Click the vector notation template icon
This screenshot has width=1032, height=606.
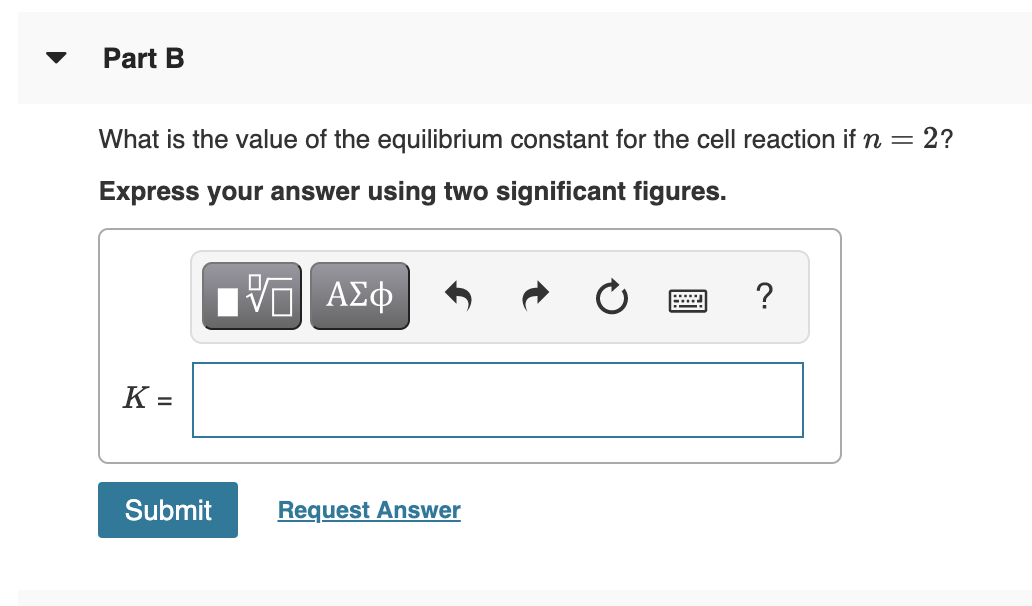pos(253,295)
